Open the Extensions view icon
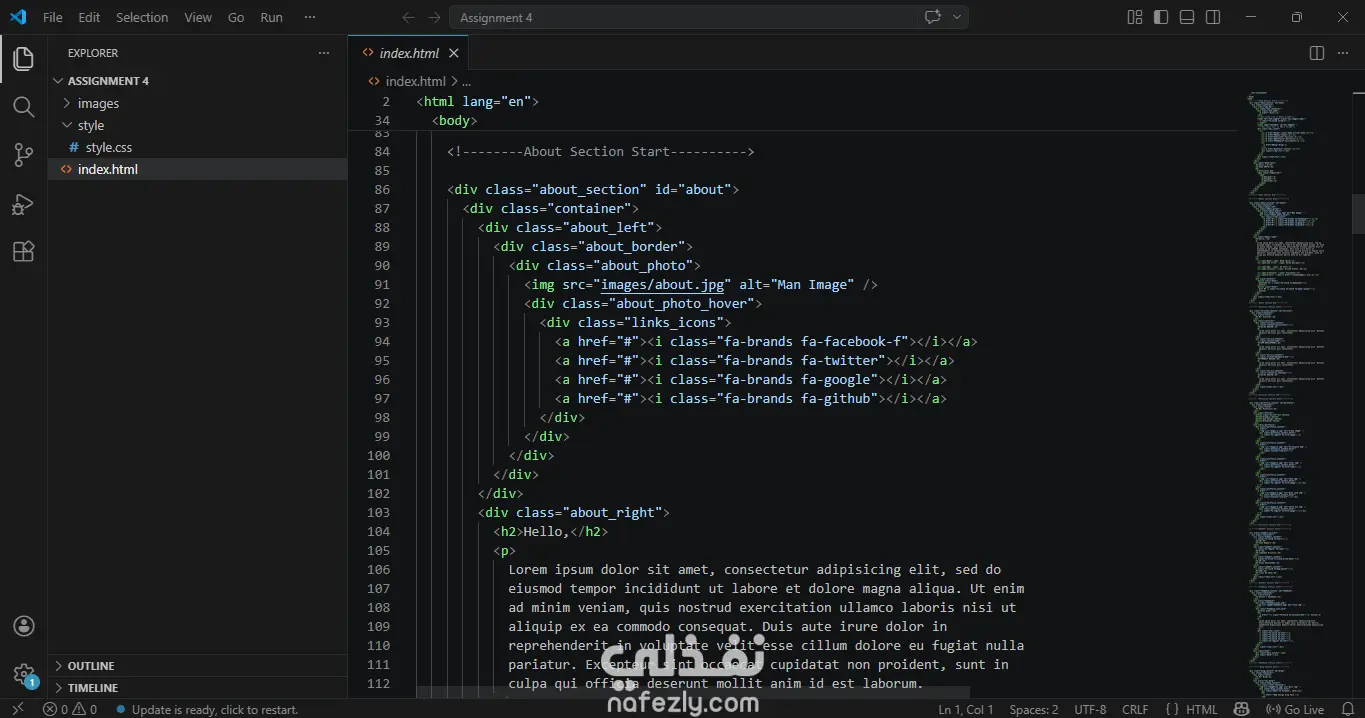 23,252
